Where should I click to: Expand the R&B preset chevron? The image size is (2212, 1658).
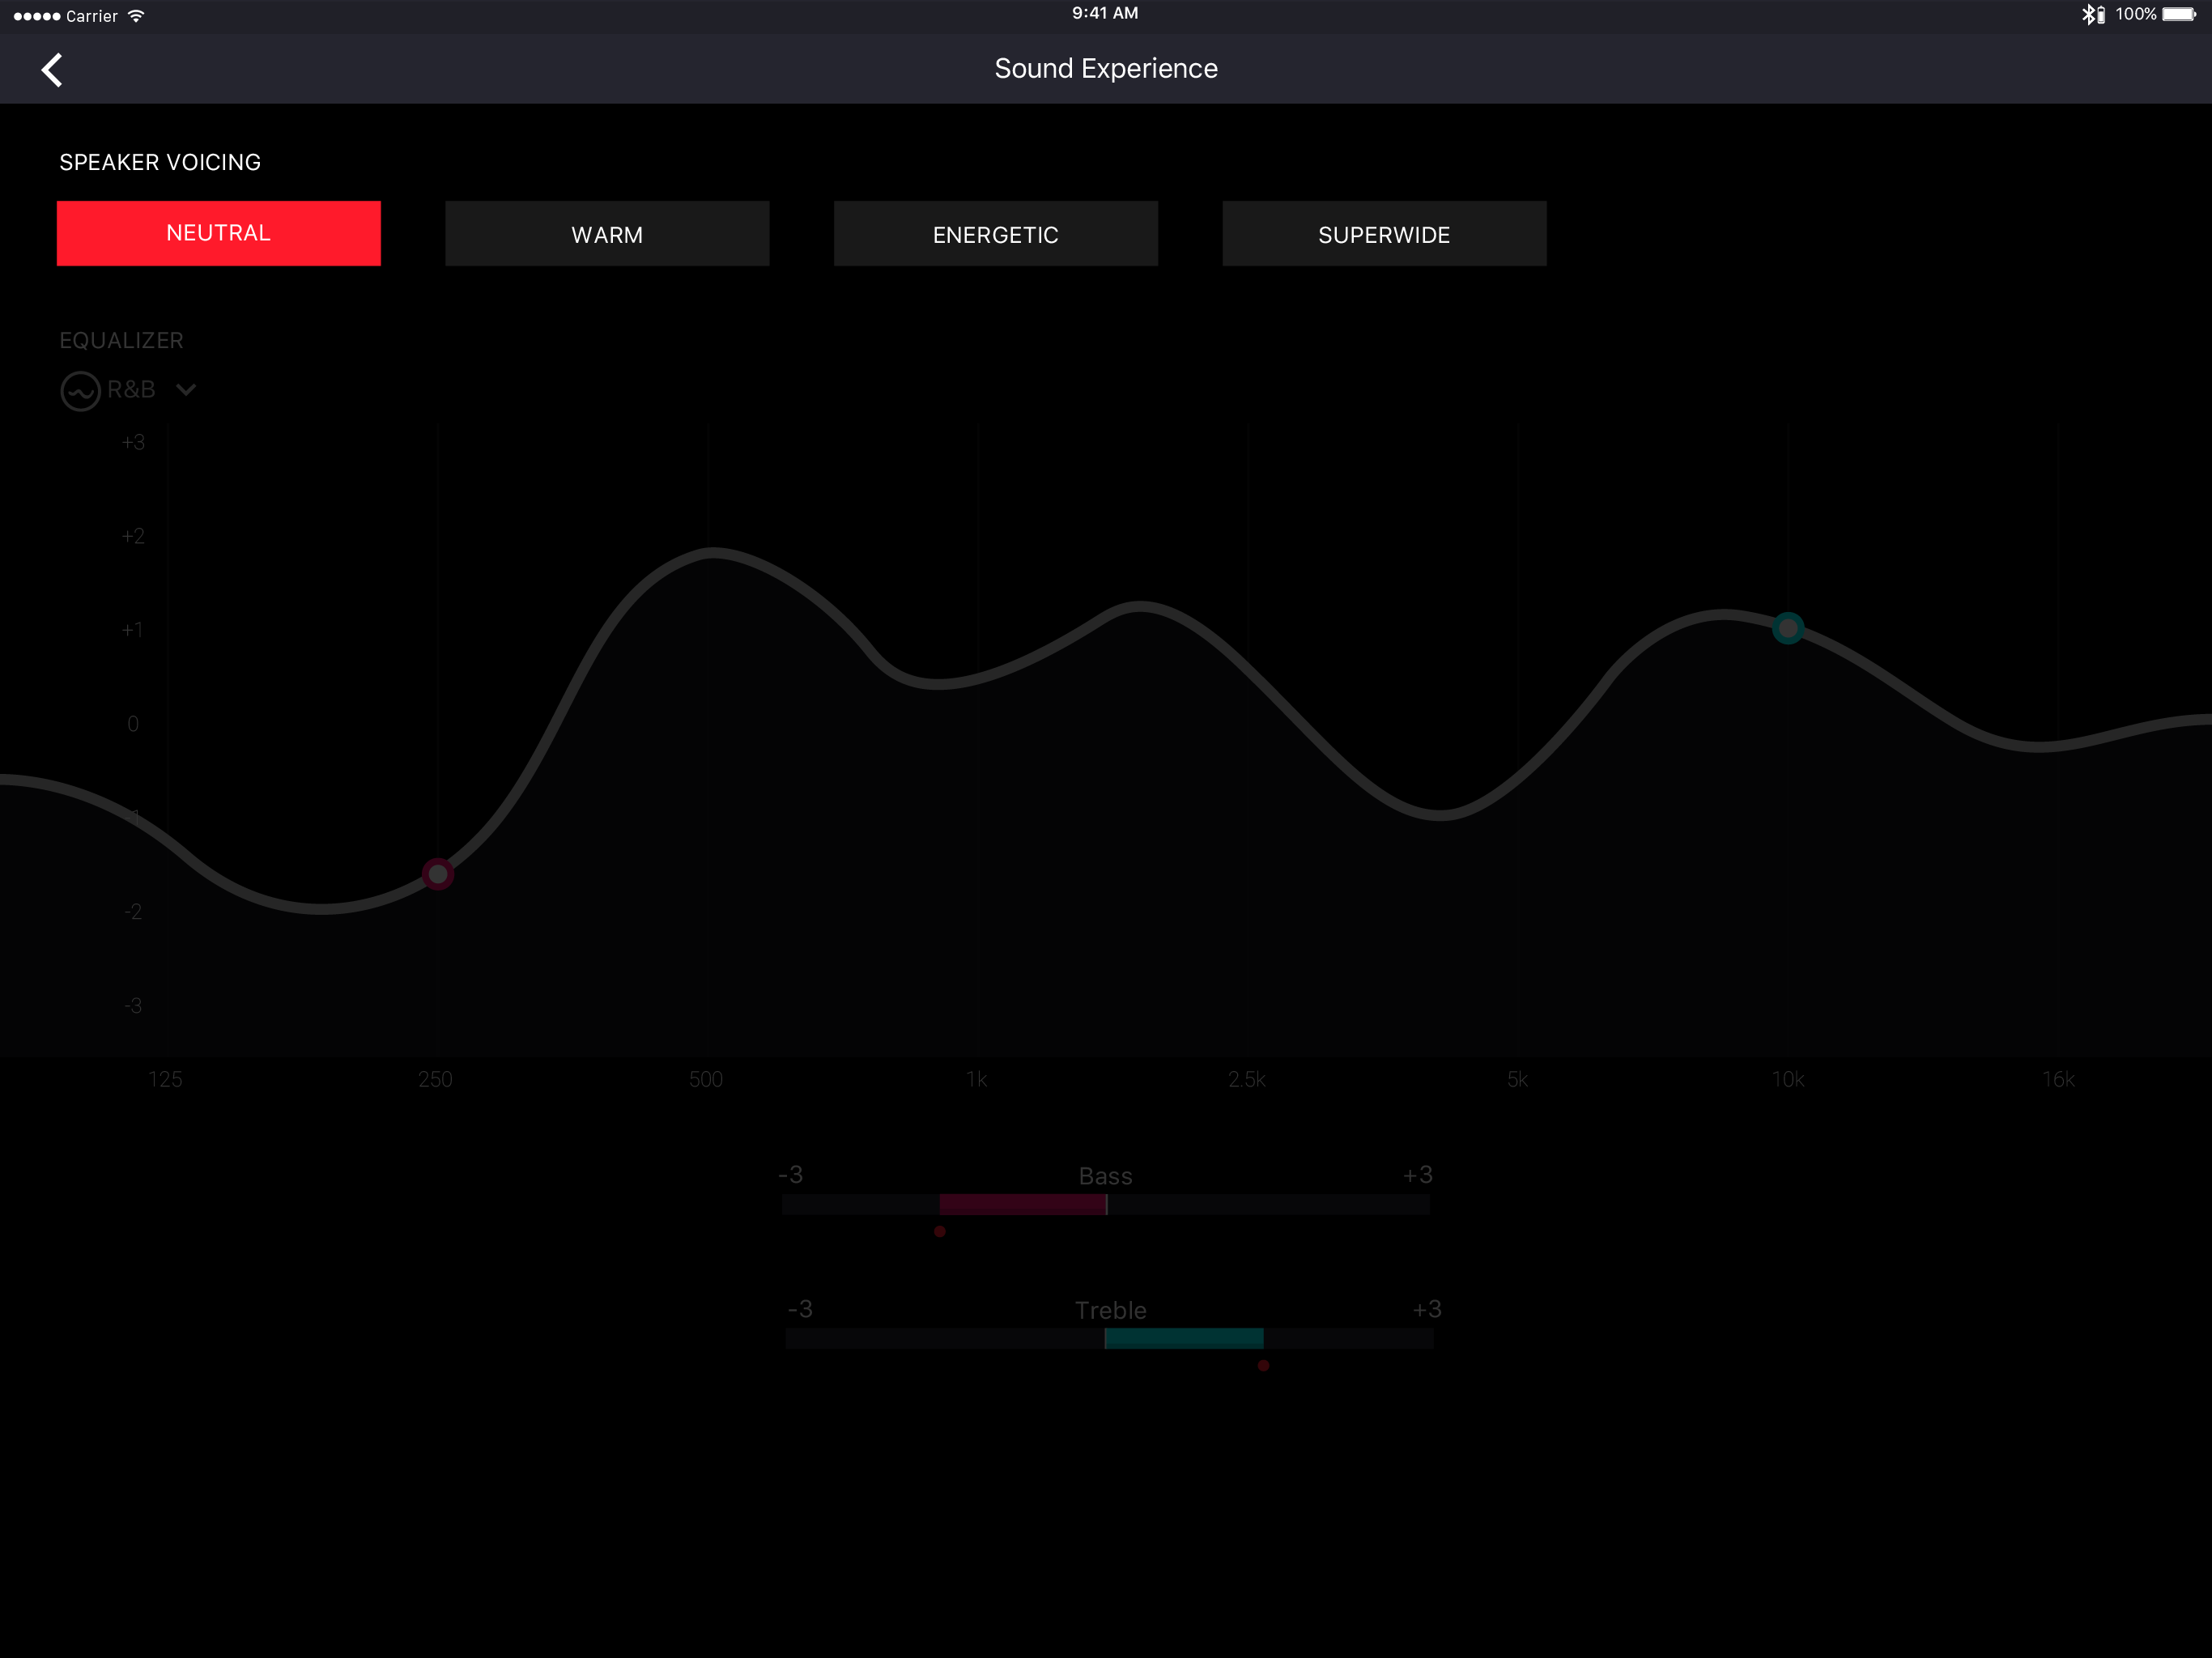[186, 390]
